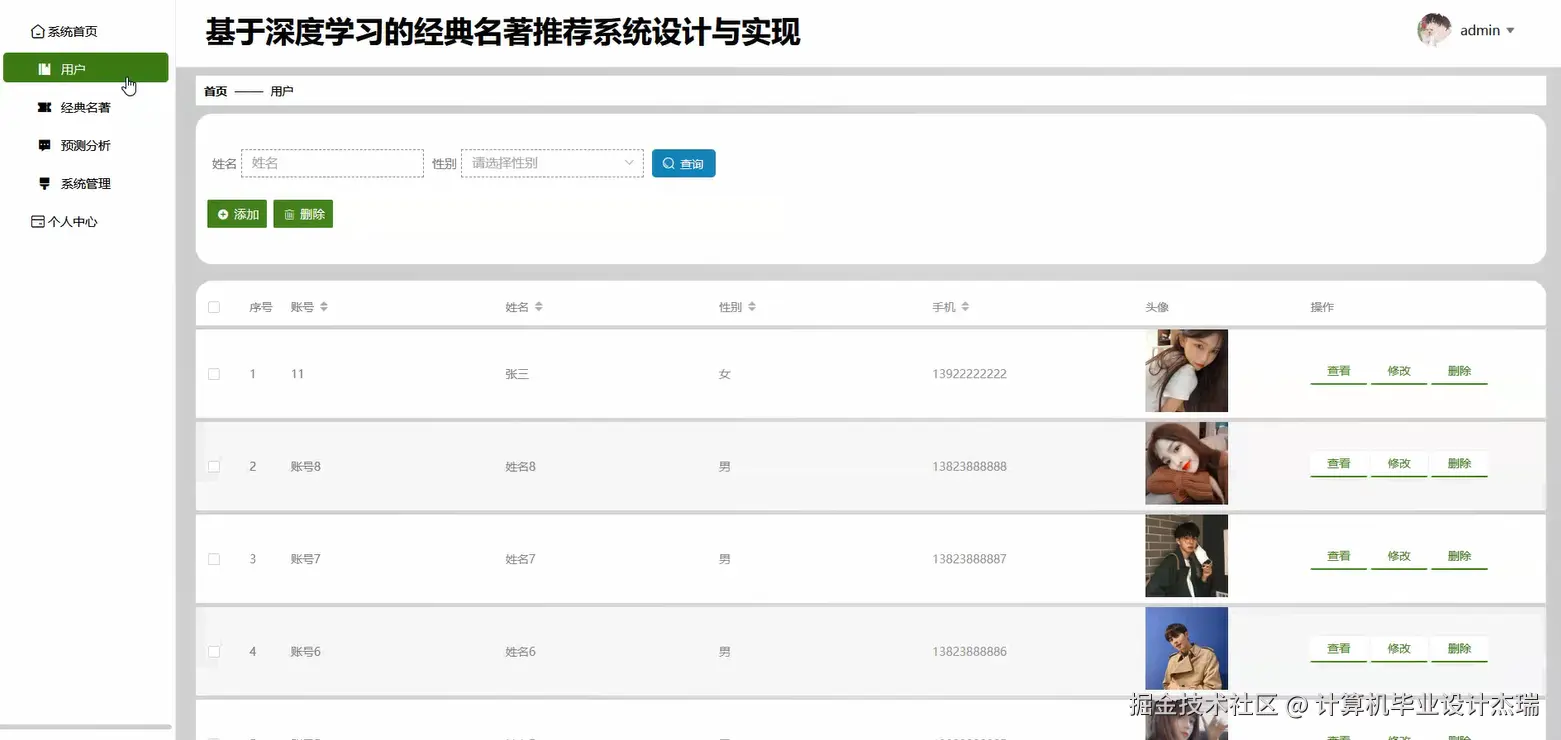The width and height of the screenshot is (1561, 740).
Task: Click 删除 for 账号7
Action: [x=1459, y=556]
